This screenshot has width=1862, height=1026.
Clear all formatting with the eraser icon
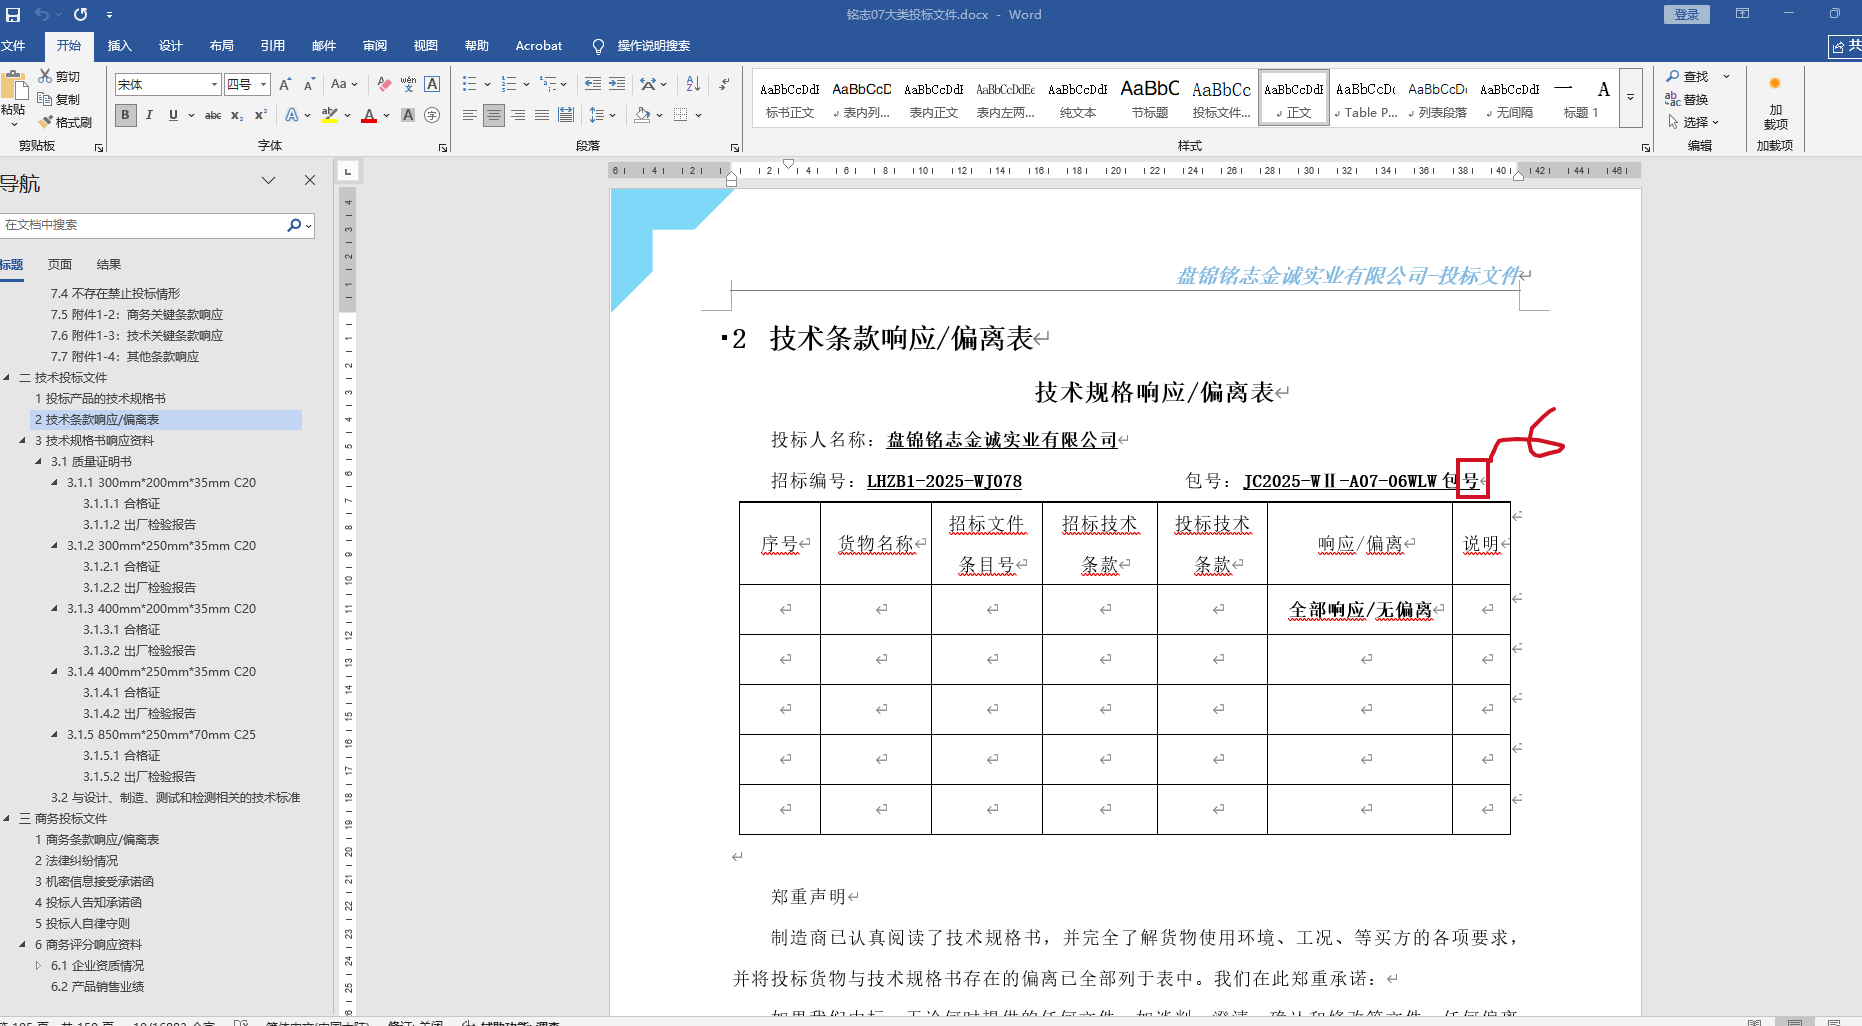(x=384, y=84)
